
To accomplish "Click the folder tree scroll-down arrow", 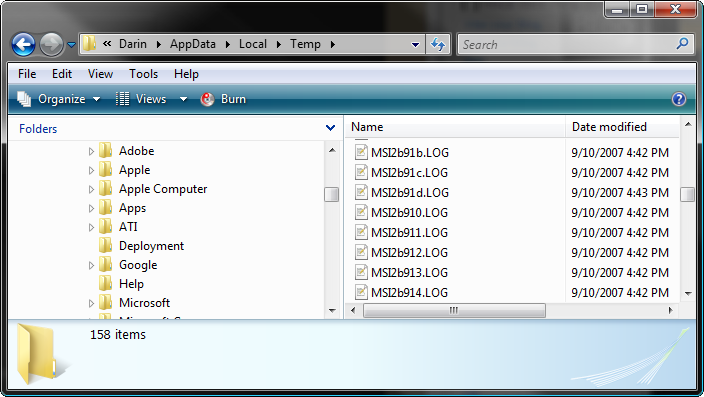I will click(332, 310).
